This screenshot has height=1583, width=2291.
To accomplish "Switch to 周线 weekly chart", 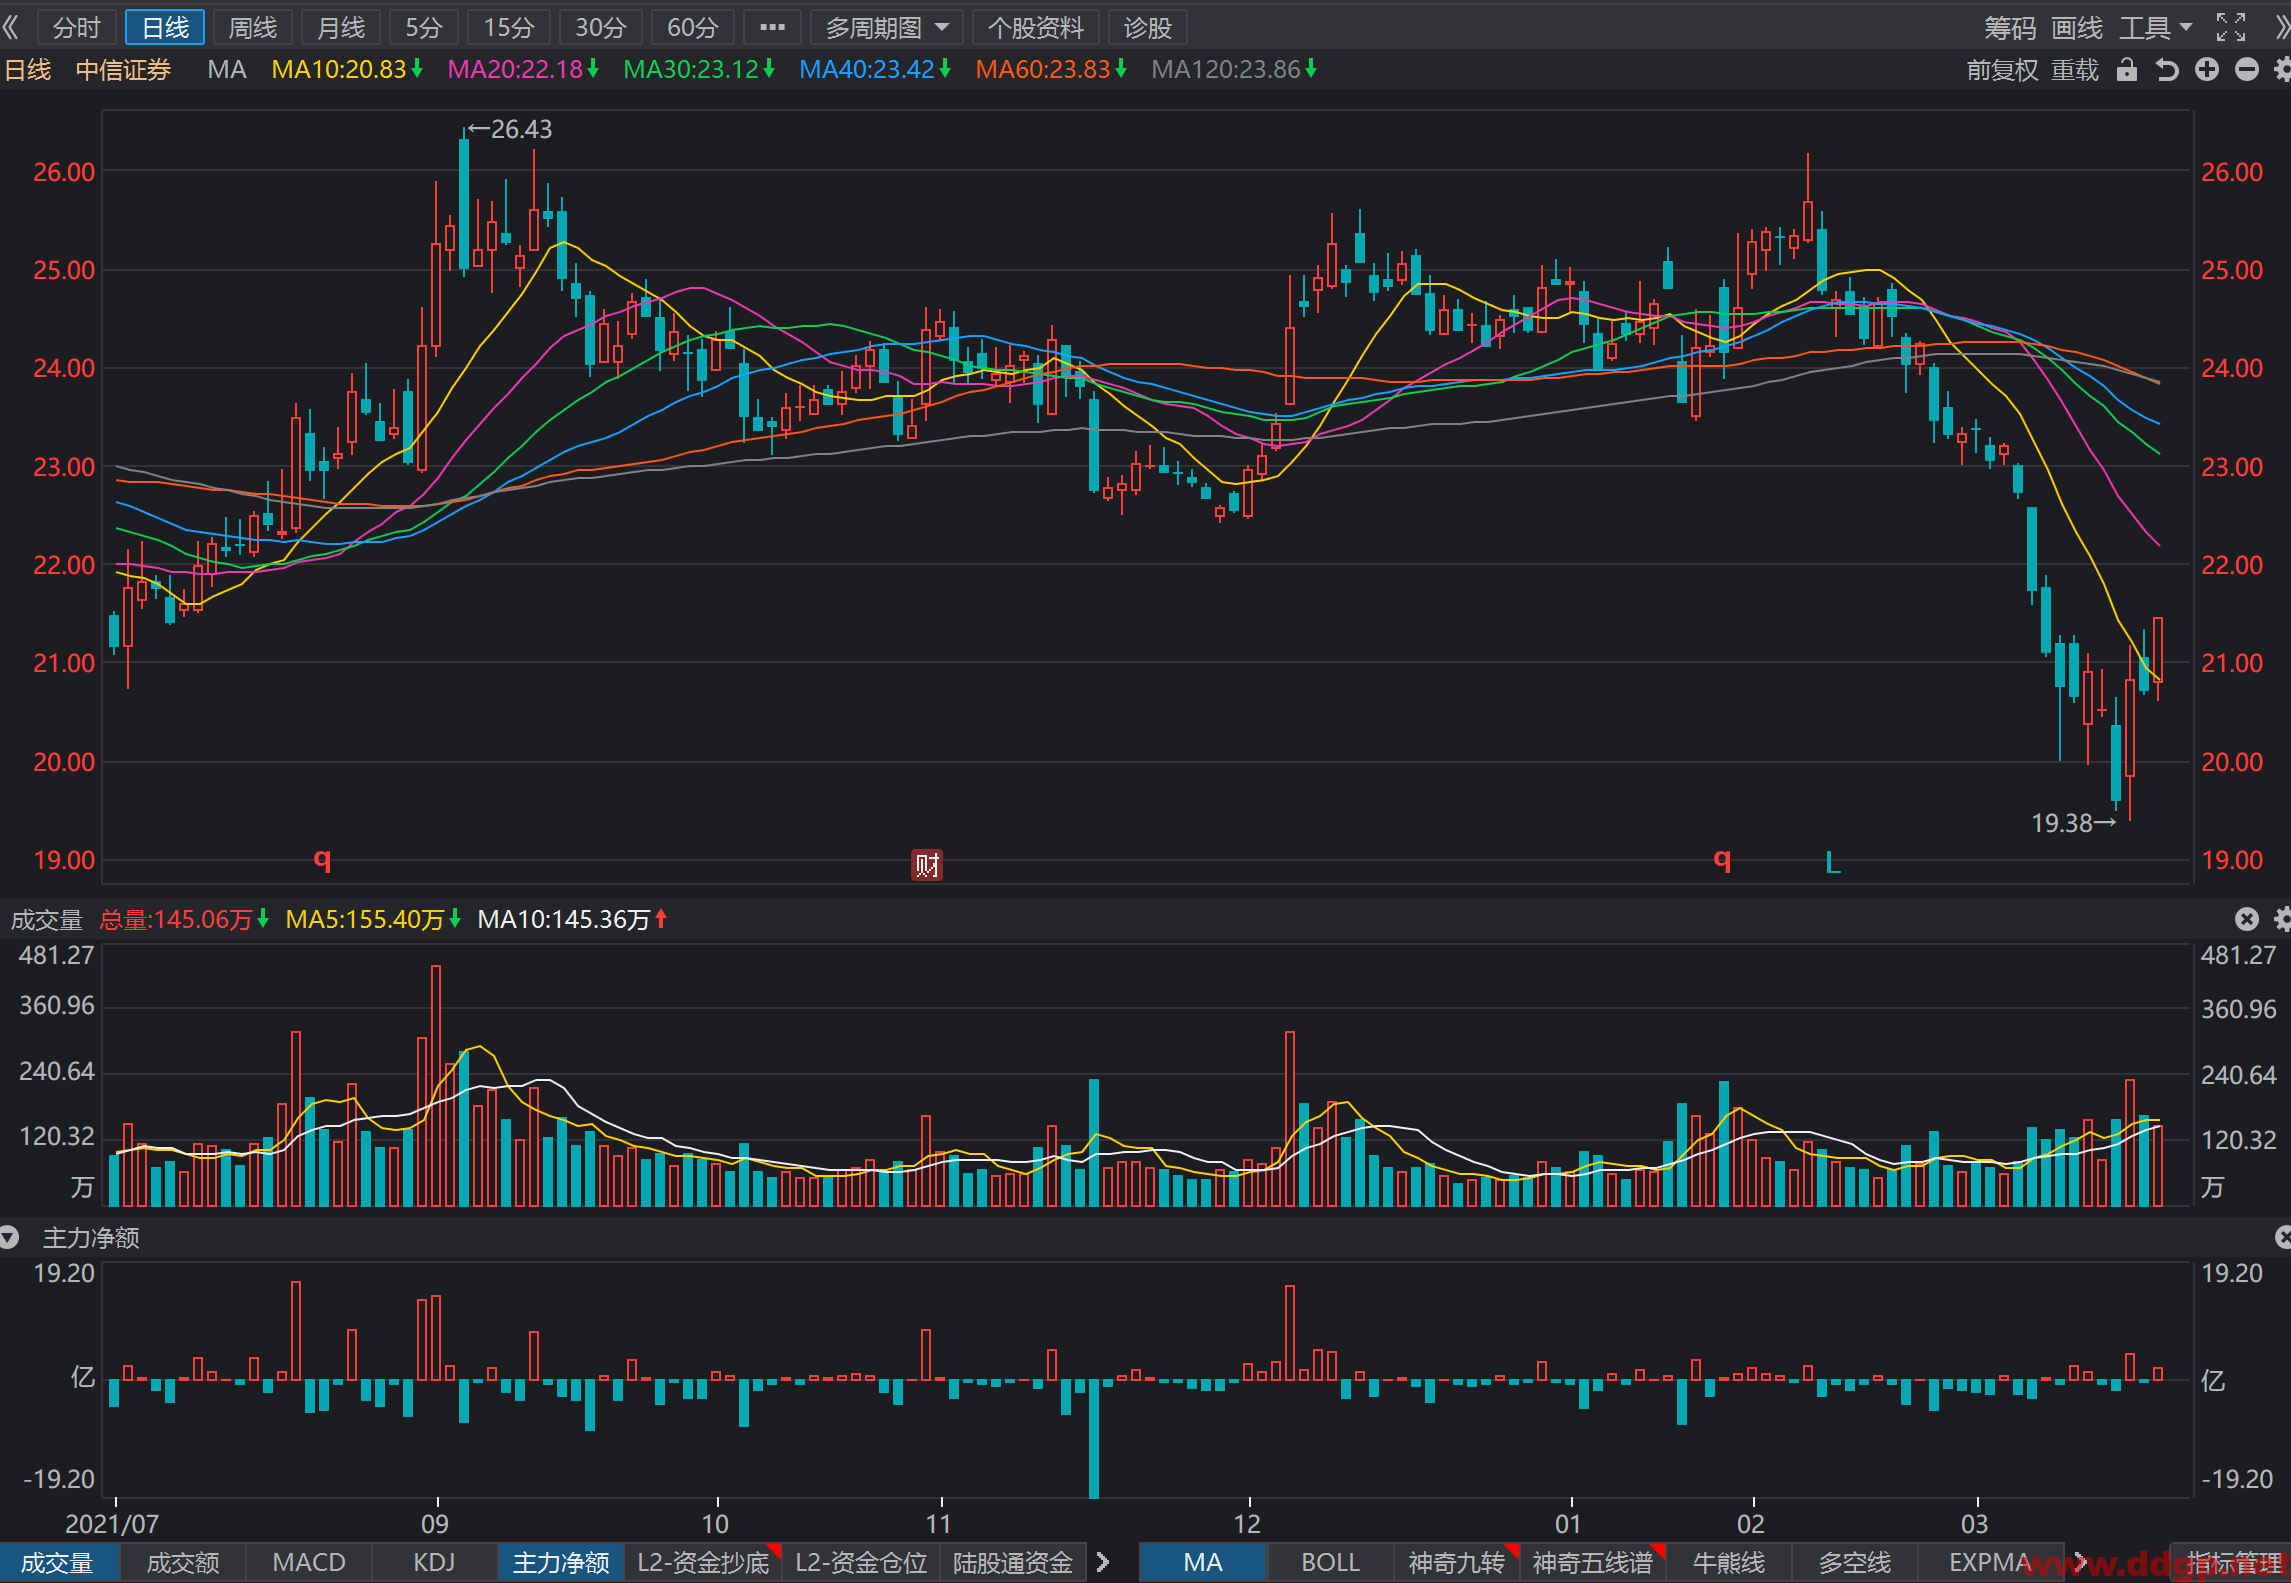I will [252, 27].
